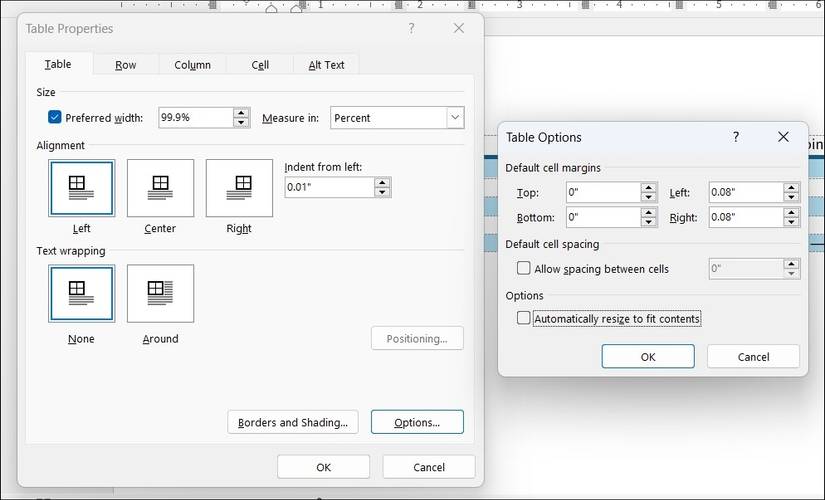Click the Left margin input field
825x500 pixels.
(746, 193)
